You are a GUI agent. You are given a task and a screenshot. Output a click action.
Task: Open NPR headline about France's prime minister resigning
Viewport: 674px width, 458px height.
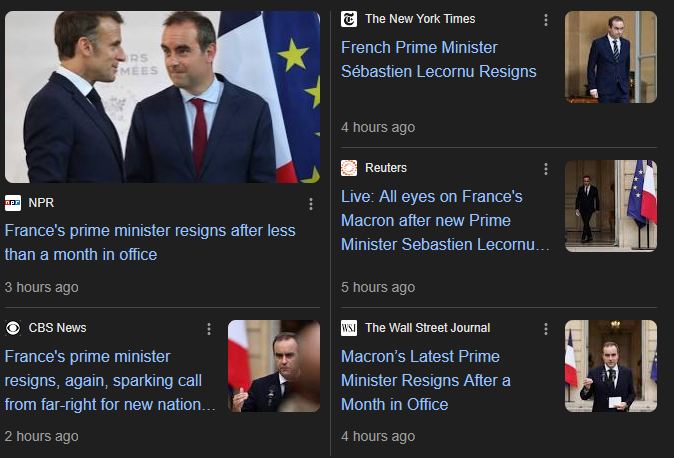(150, 242)
